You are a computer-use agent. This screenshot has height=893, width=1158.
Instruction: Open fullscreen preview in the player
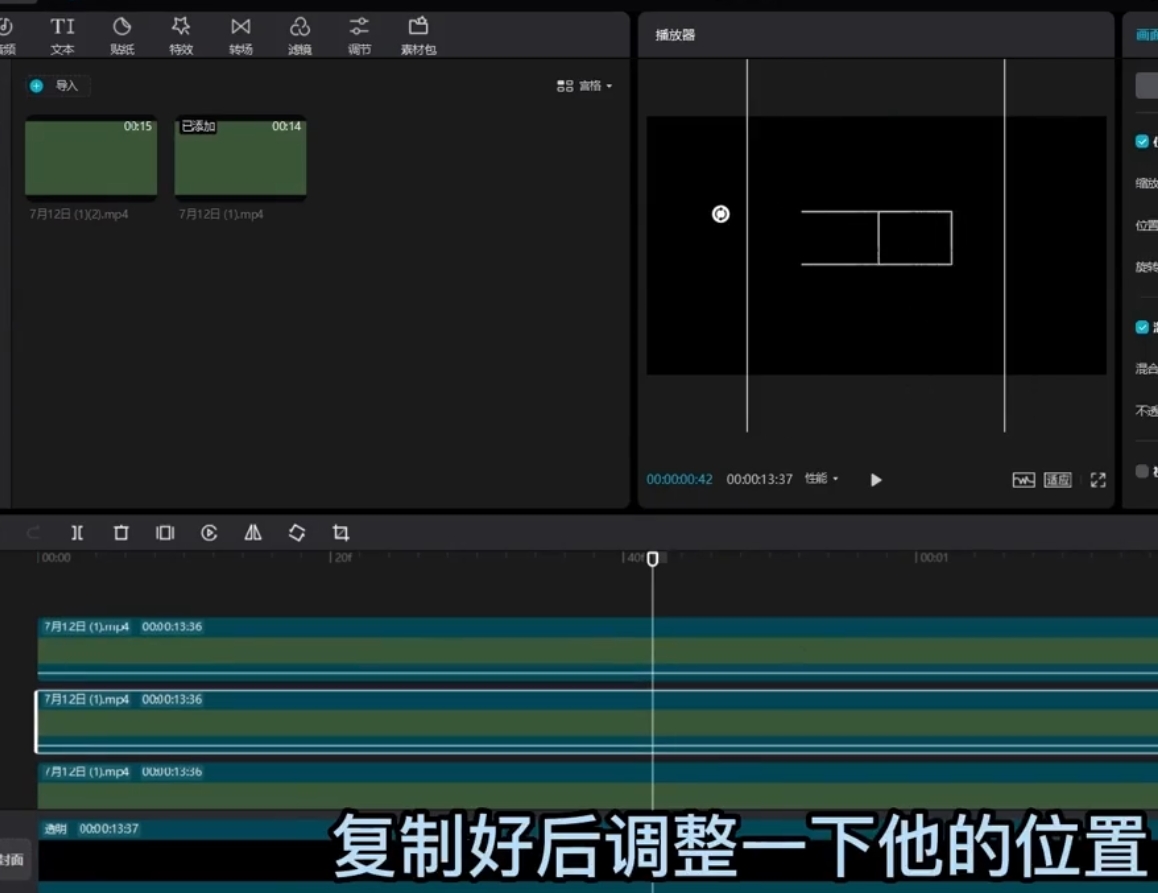pyautogui.click(x=1098, y=480)
